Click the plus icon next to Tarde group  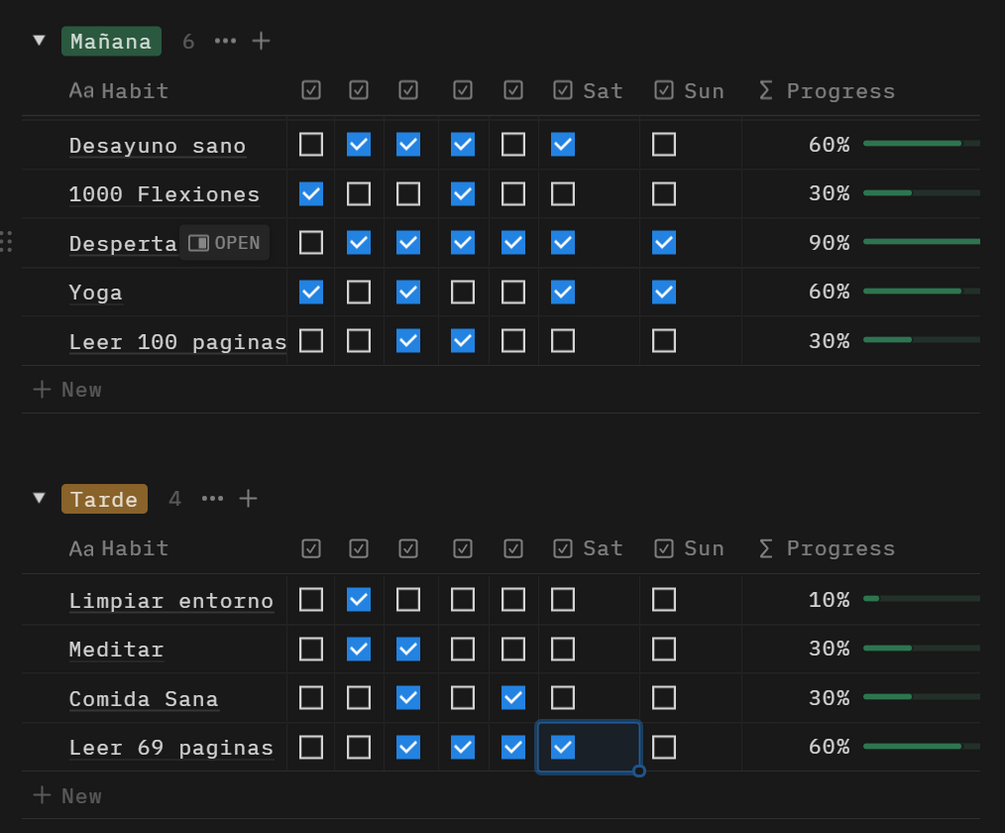248,498
